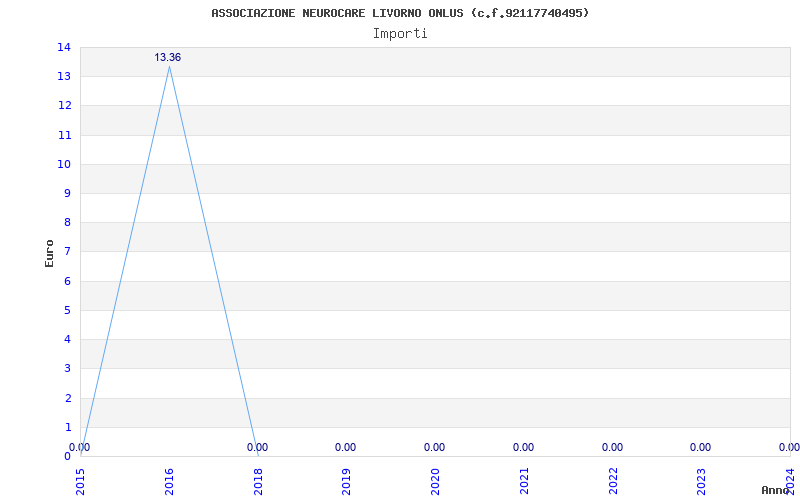Click the 13.36 peak data label

pos(168,58)
